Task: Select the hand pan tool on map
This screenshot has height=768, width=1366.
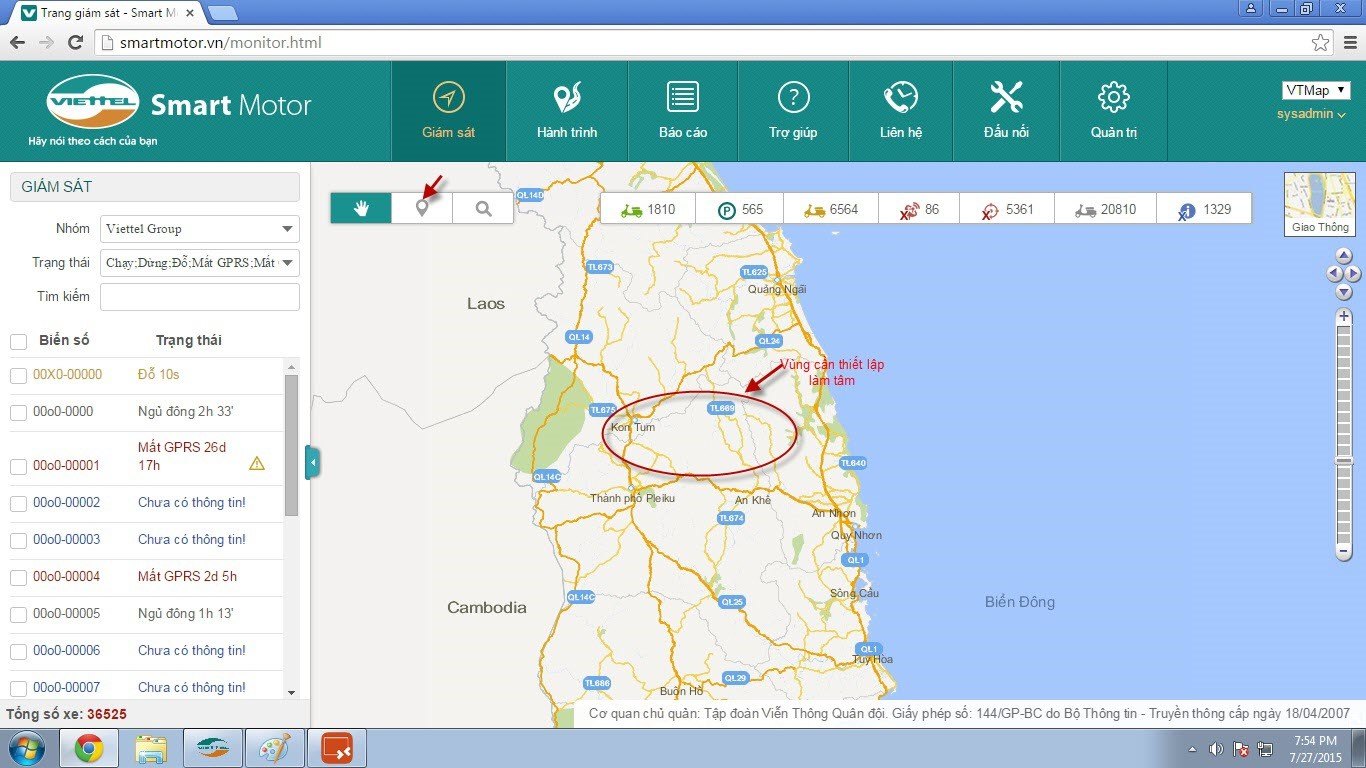Action: [x=361, y=208]
